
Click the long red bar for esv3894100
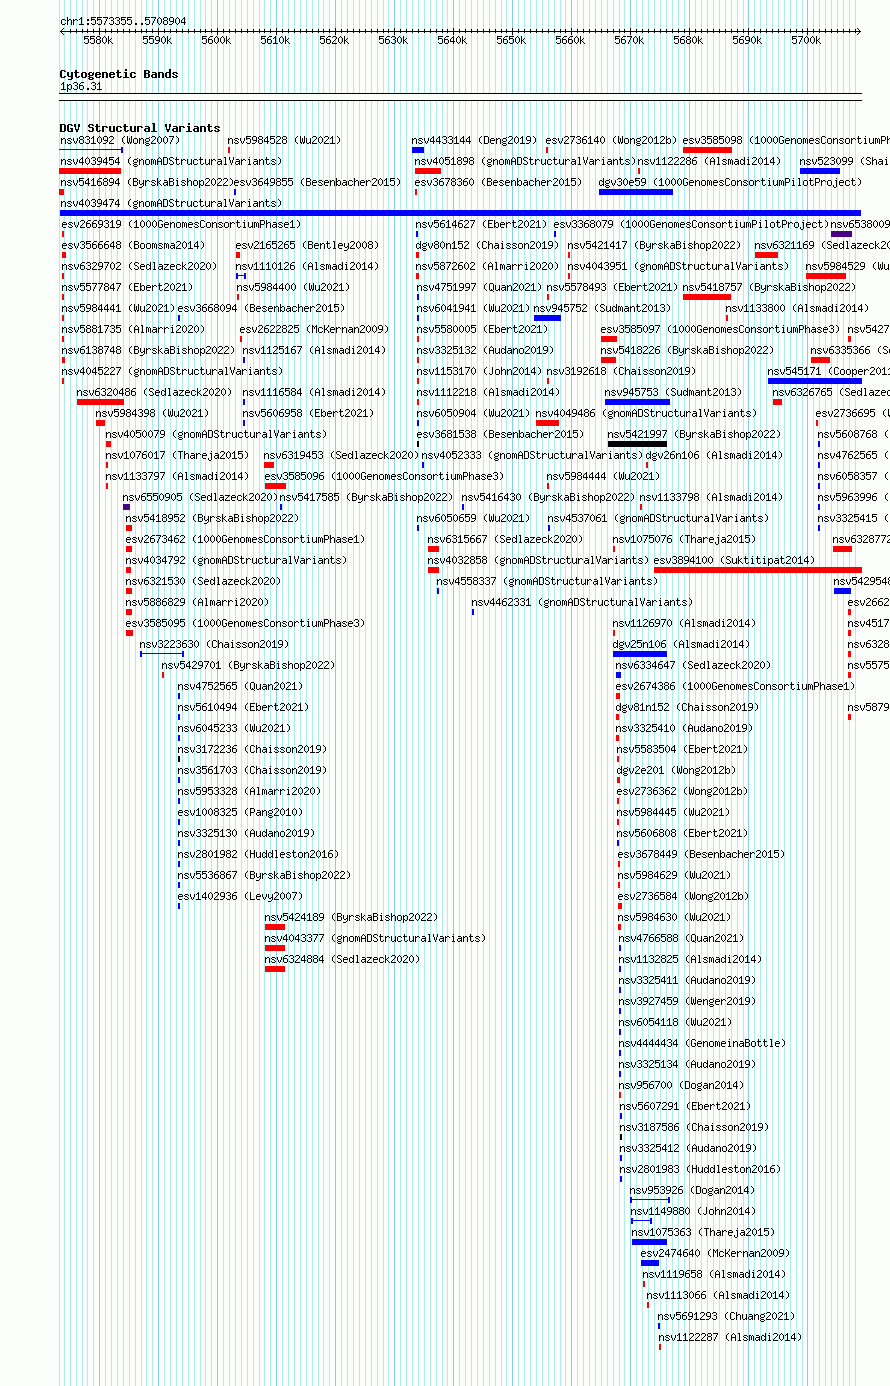(x=757, y=570)
